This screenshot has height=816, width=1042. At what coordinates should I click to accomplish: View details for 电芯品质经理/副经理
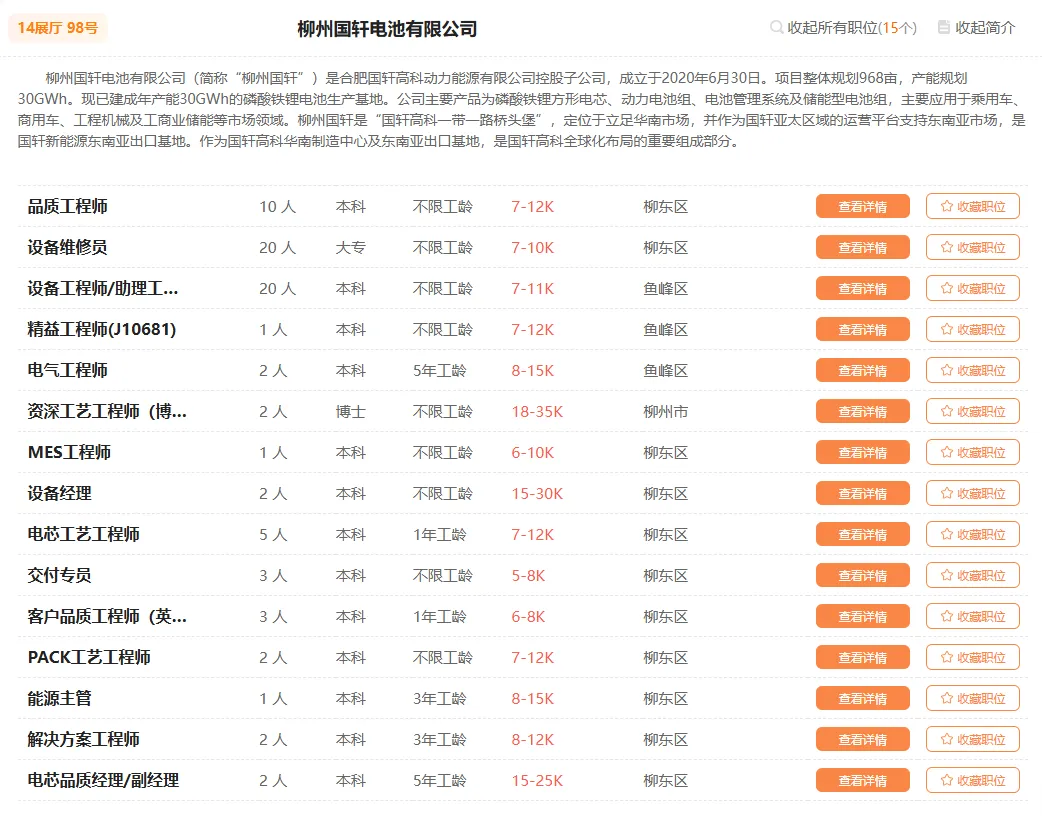coord(863,781)
